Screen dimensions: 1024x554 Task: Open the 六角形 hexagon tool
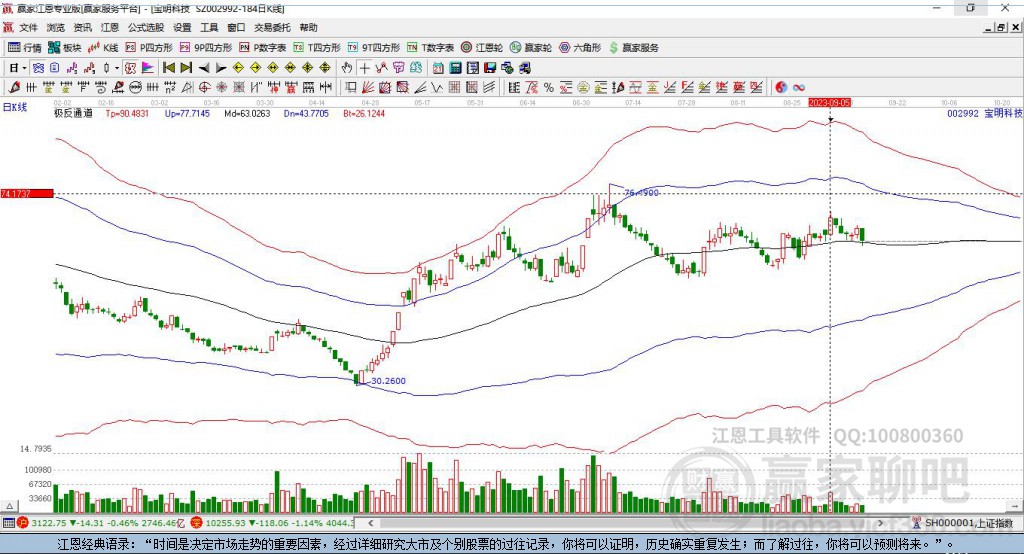tap(580, 48)
